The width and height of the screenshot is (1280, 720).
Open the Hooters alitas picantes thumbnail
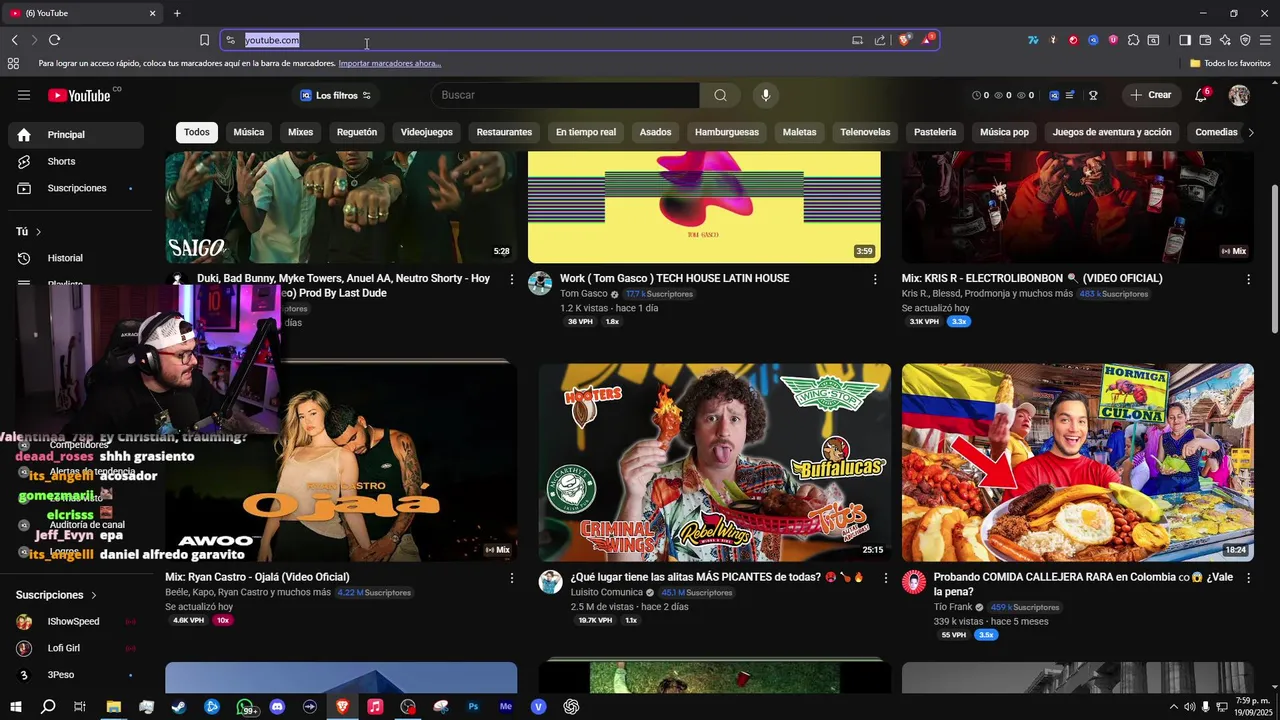(x=715, y=463)
